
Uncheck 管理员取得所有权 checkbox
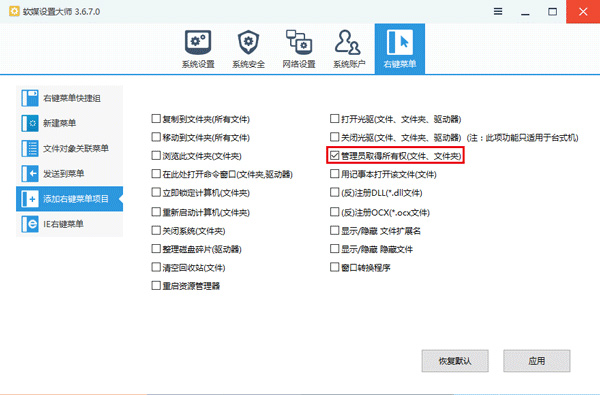pos(334,155)
